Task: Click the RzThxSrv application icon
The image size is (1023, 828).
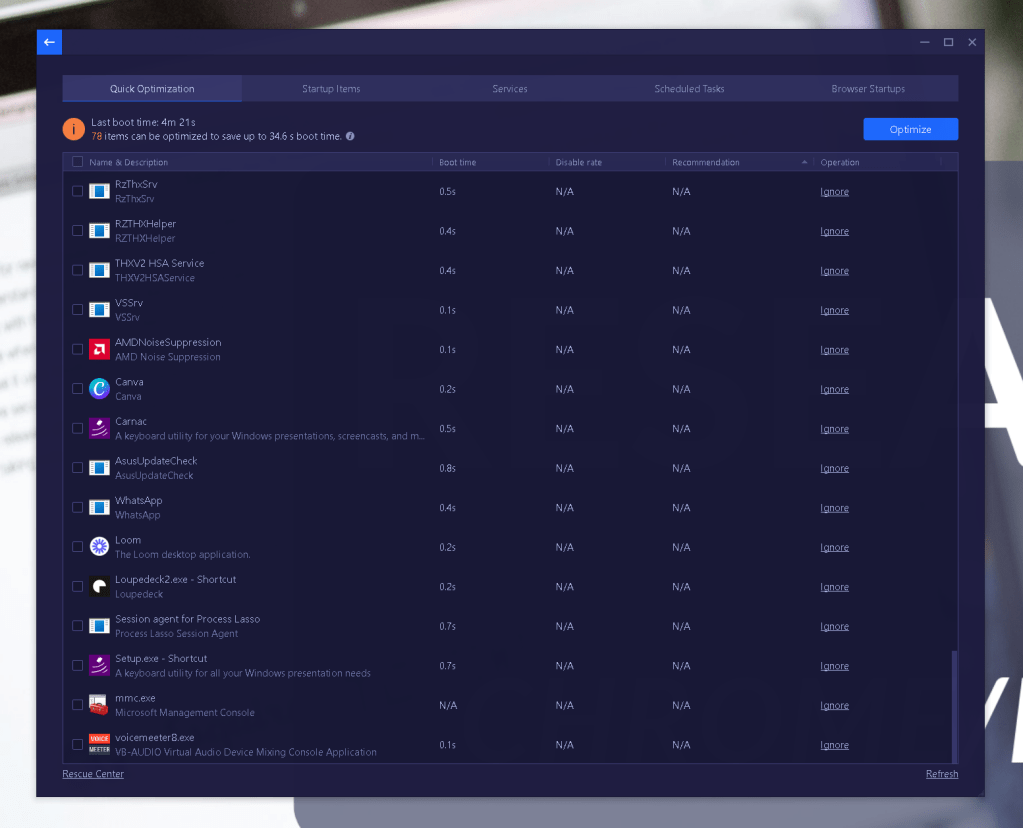Action: (x=99, y=191)
